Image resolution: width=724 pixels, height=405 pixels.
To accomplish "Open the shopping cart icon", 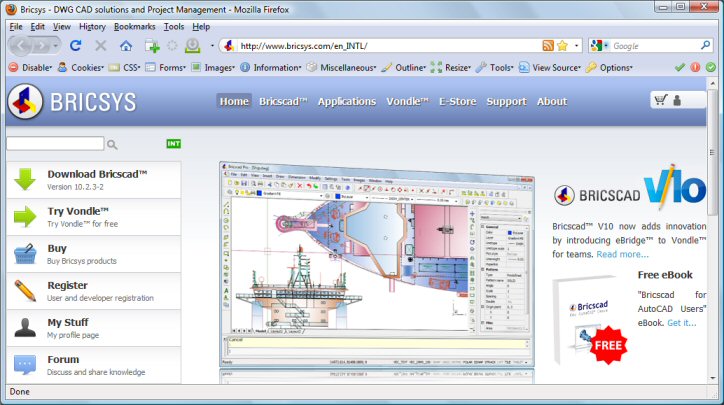I will click(x=661, y=99).
